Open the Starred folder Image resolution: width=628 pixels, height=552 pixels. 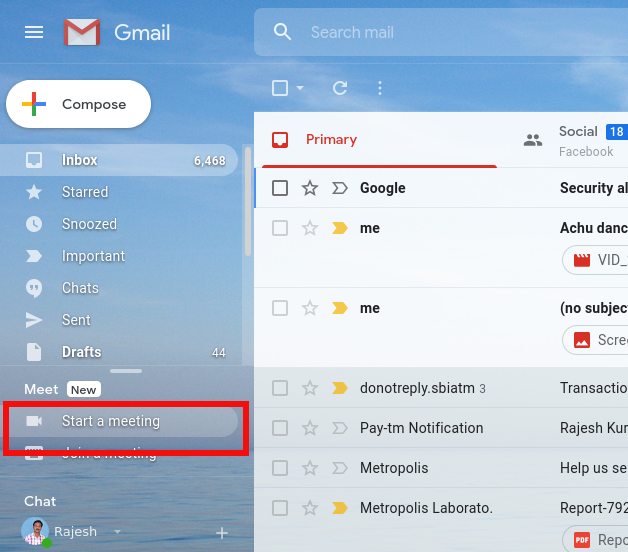(119, 192)
